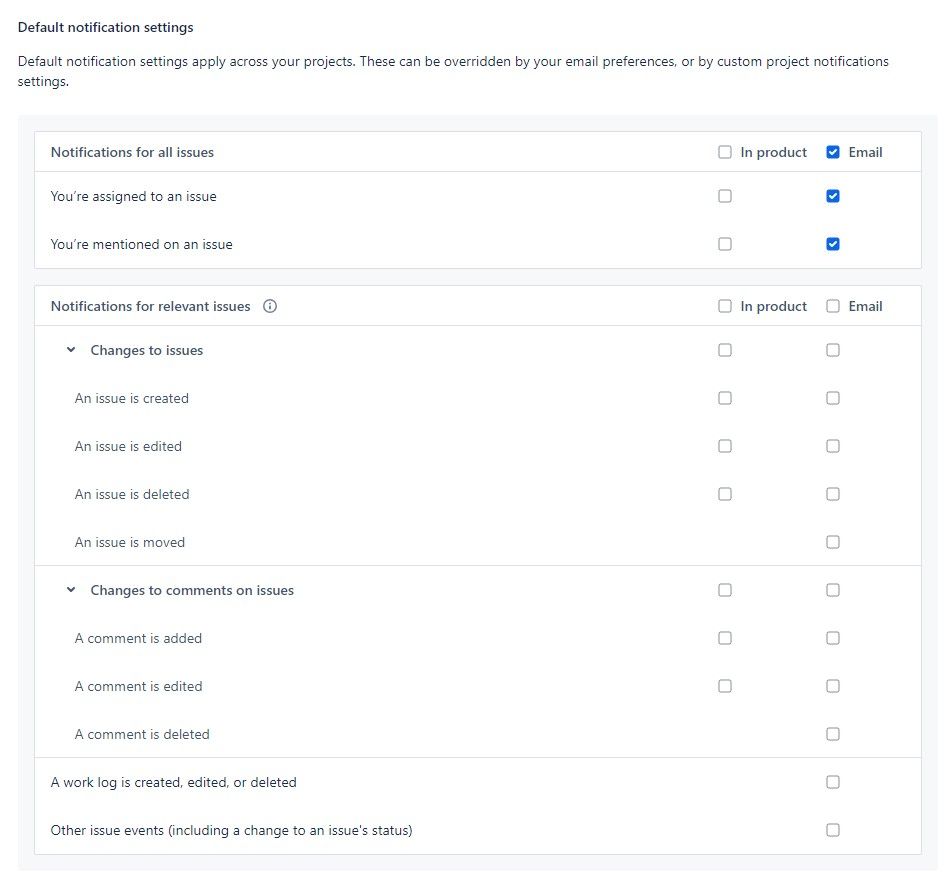Uncheck Email for You're mentioned on an issue

833,244
